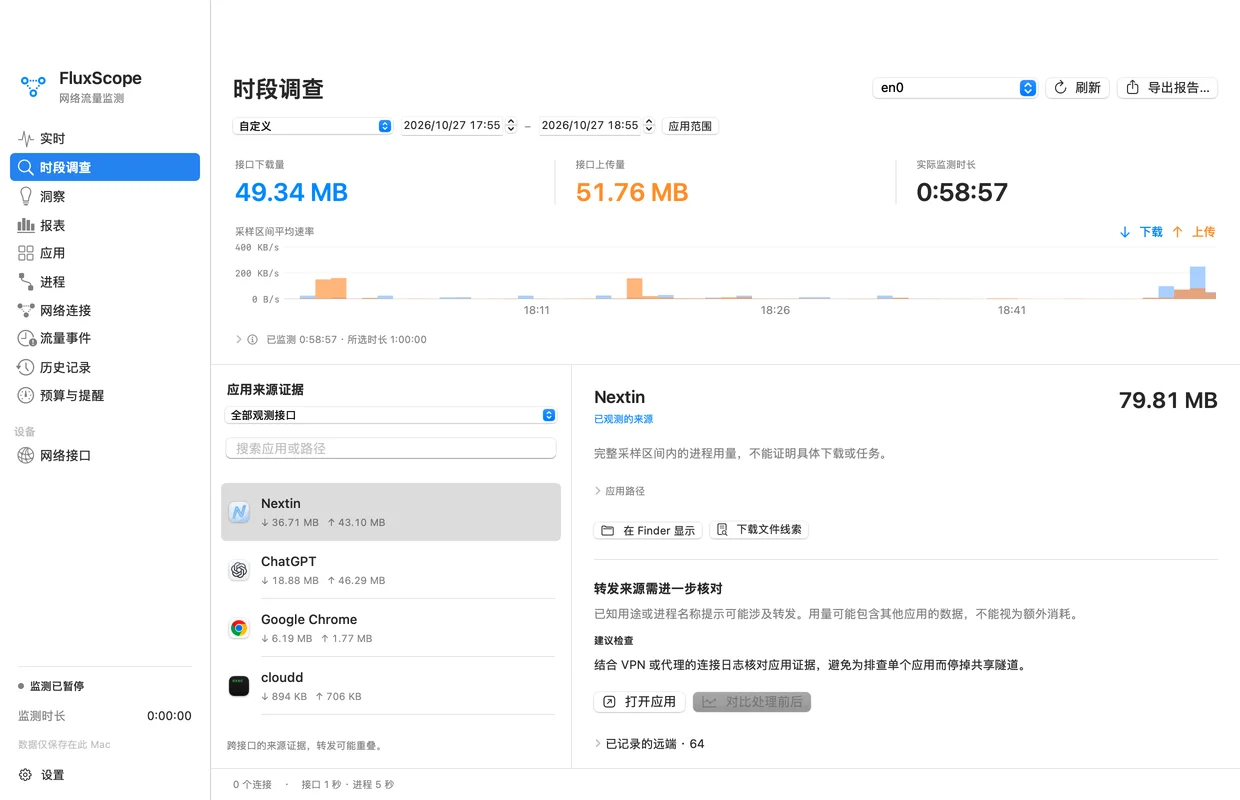The width and height of the screenshot is (1240, 800).
Task: Click the info icon beside 已监测 0:58:57
Action: (253, 340)
